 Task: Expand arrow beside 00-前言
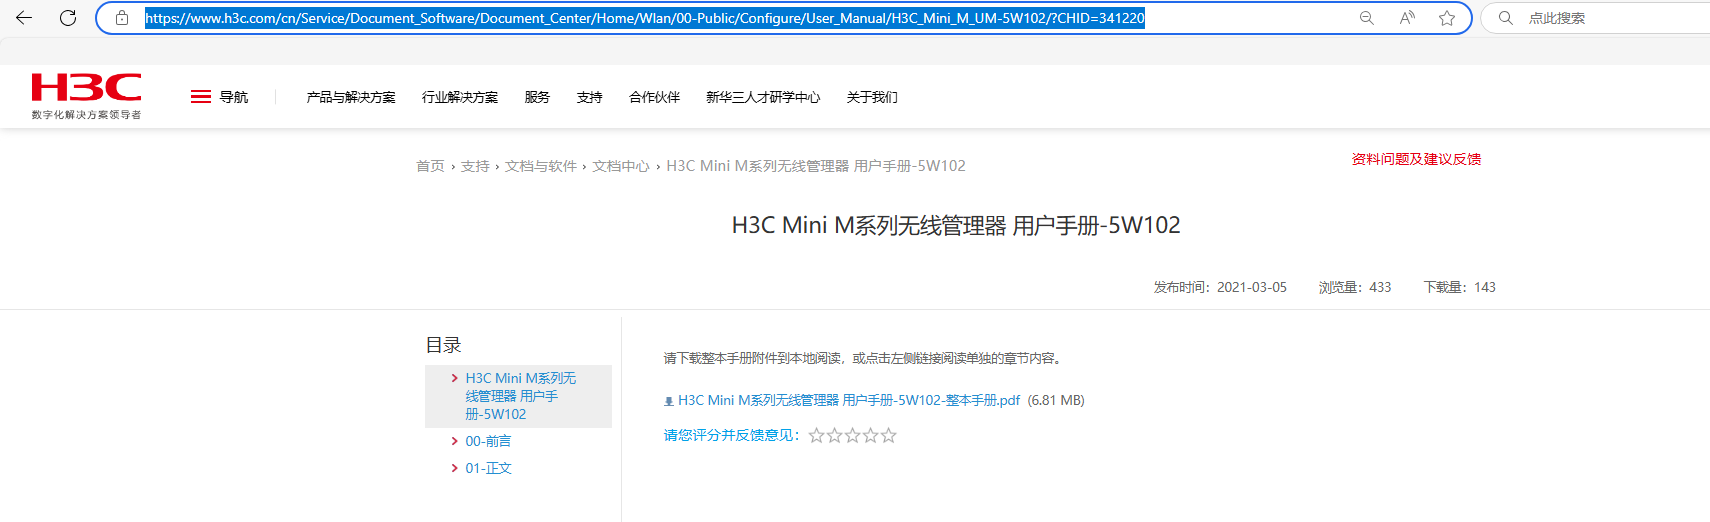coord(455,441)
